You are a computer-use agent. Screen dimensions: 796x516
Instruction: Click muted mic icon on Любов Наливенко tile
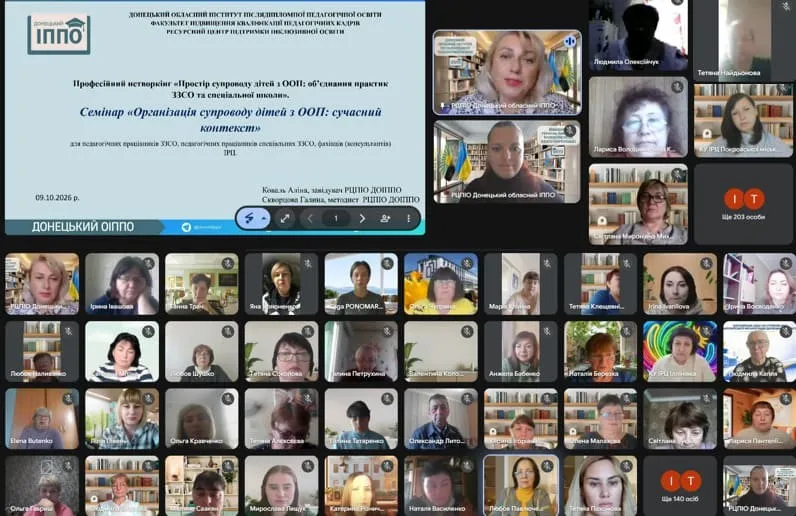[x=69, y=331]
